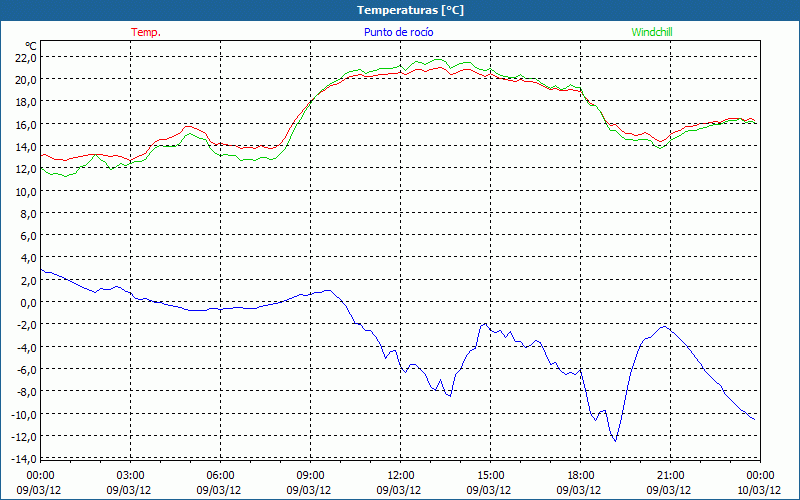
Task: Click the dew point minimum near -12
Action: point(616,440)
